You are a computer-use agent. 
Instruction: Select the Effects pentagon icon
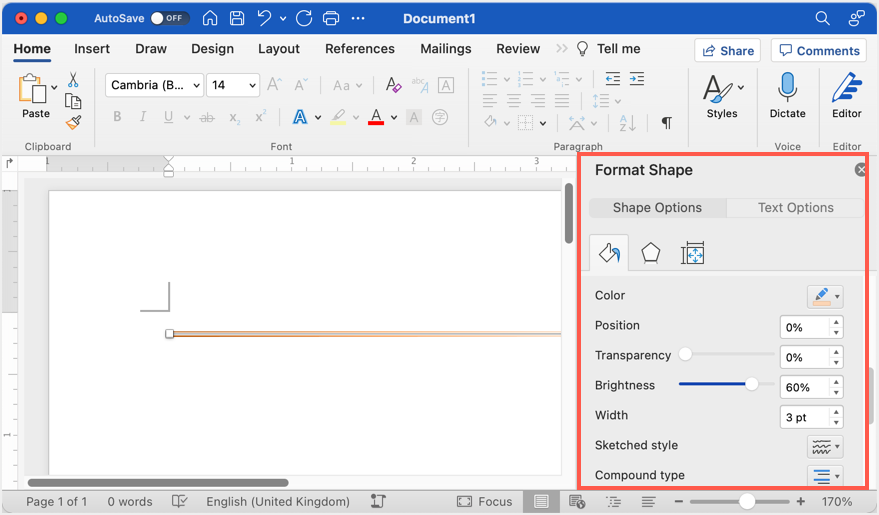click(651, 254)
